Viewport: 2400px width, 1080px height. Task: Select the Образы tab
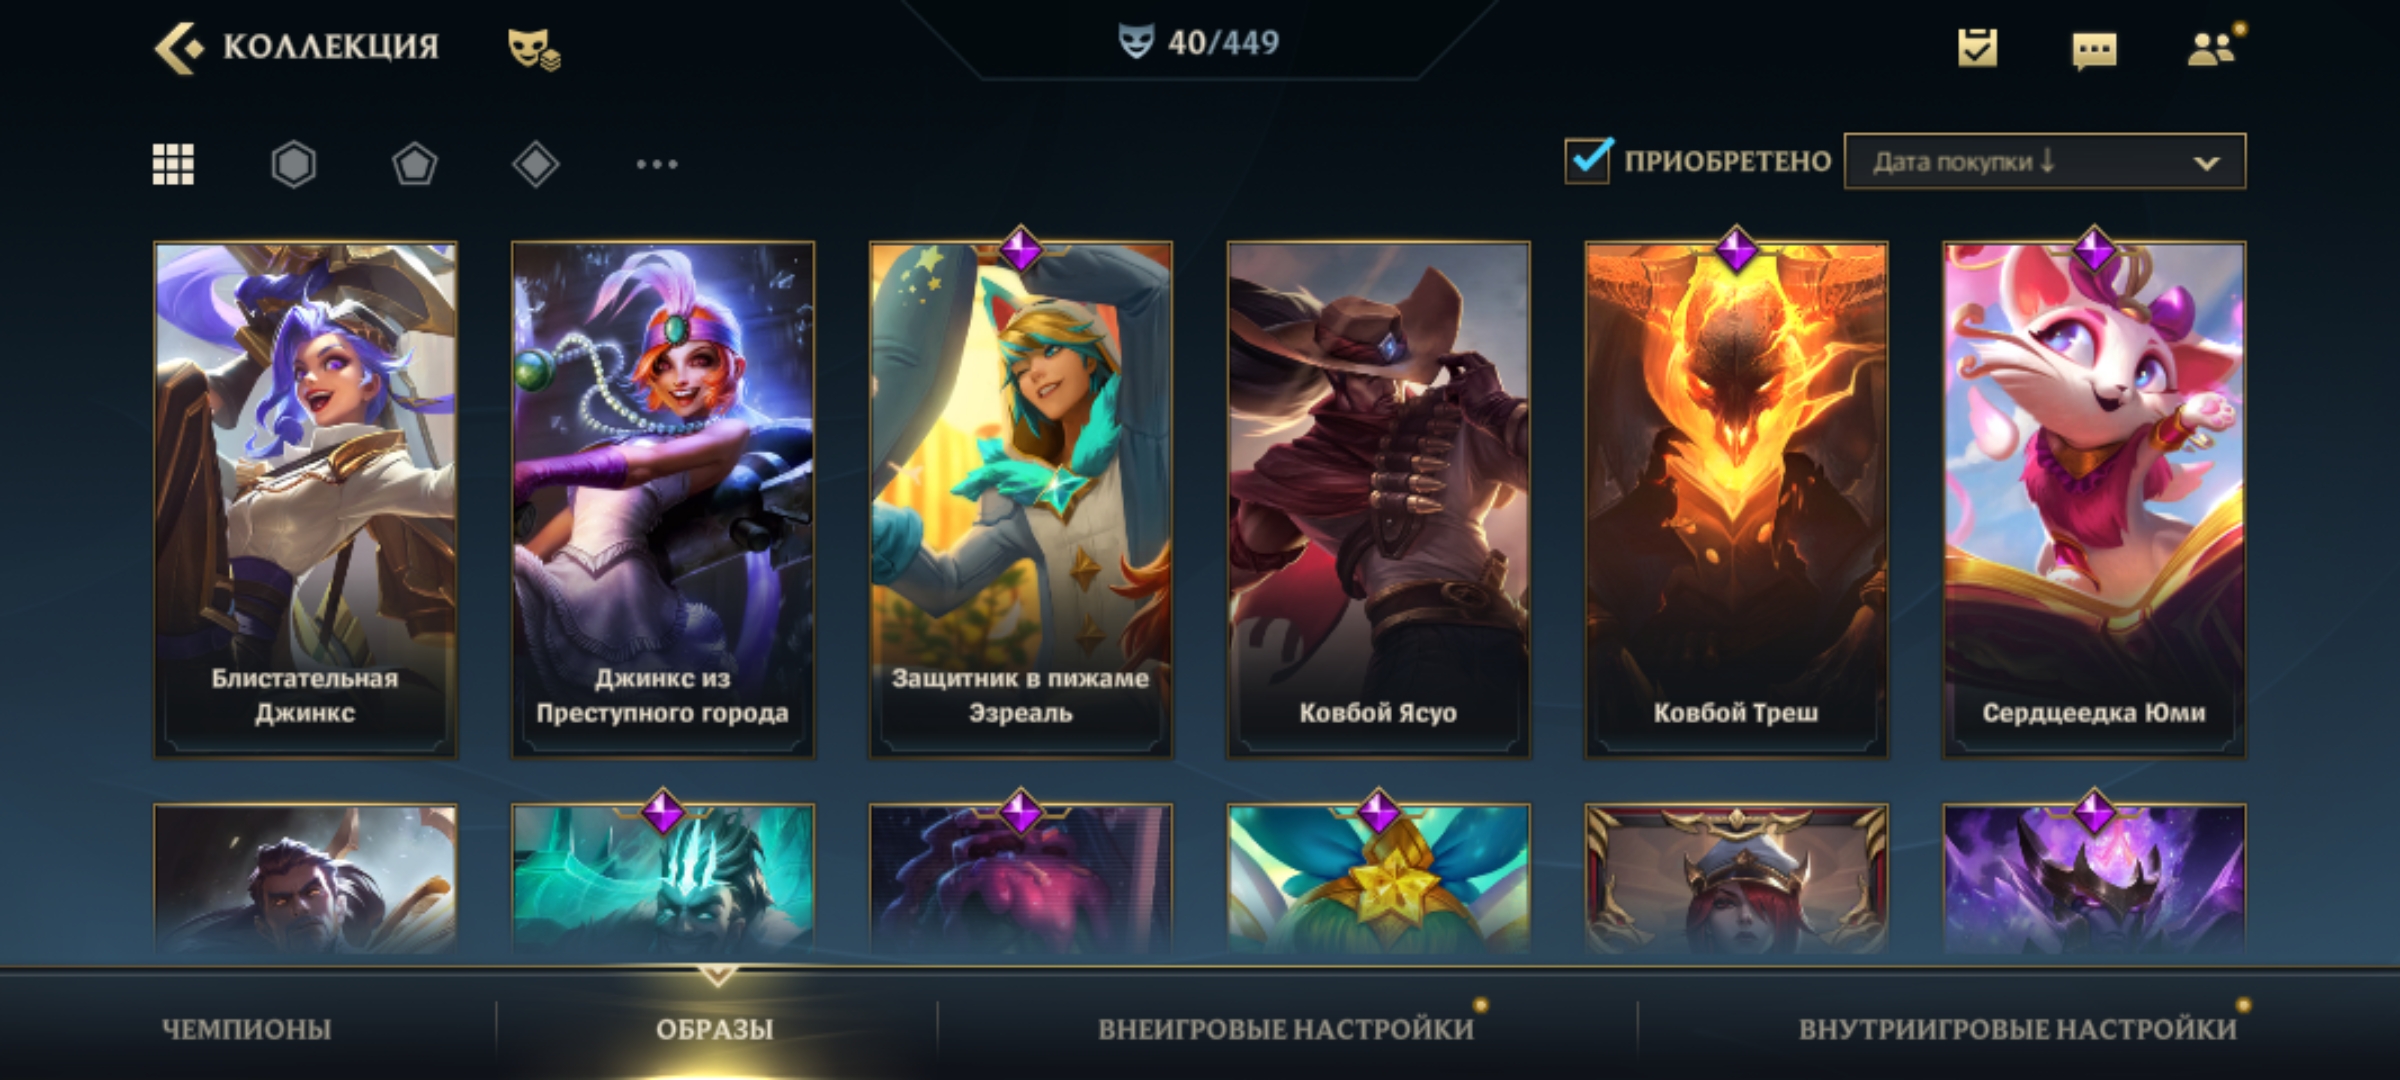715,1029
